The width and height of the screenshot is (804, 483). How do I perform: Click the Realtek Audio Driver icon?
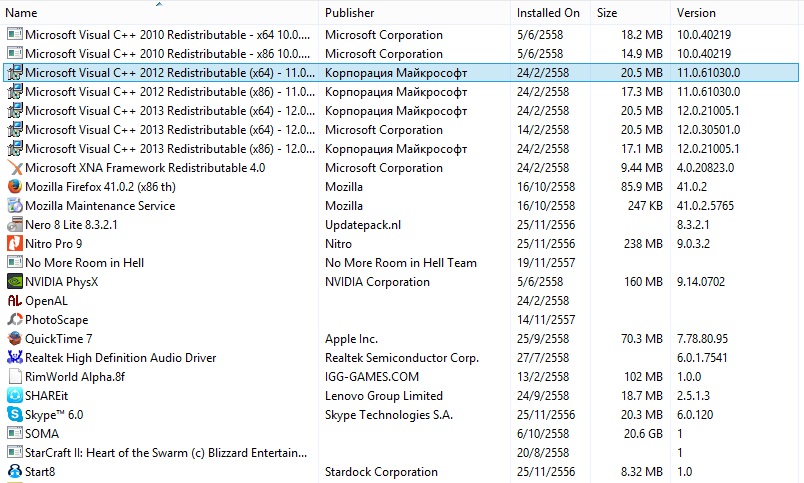coord(15,357)
